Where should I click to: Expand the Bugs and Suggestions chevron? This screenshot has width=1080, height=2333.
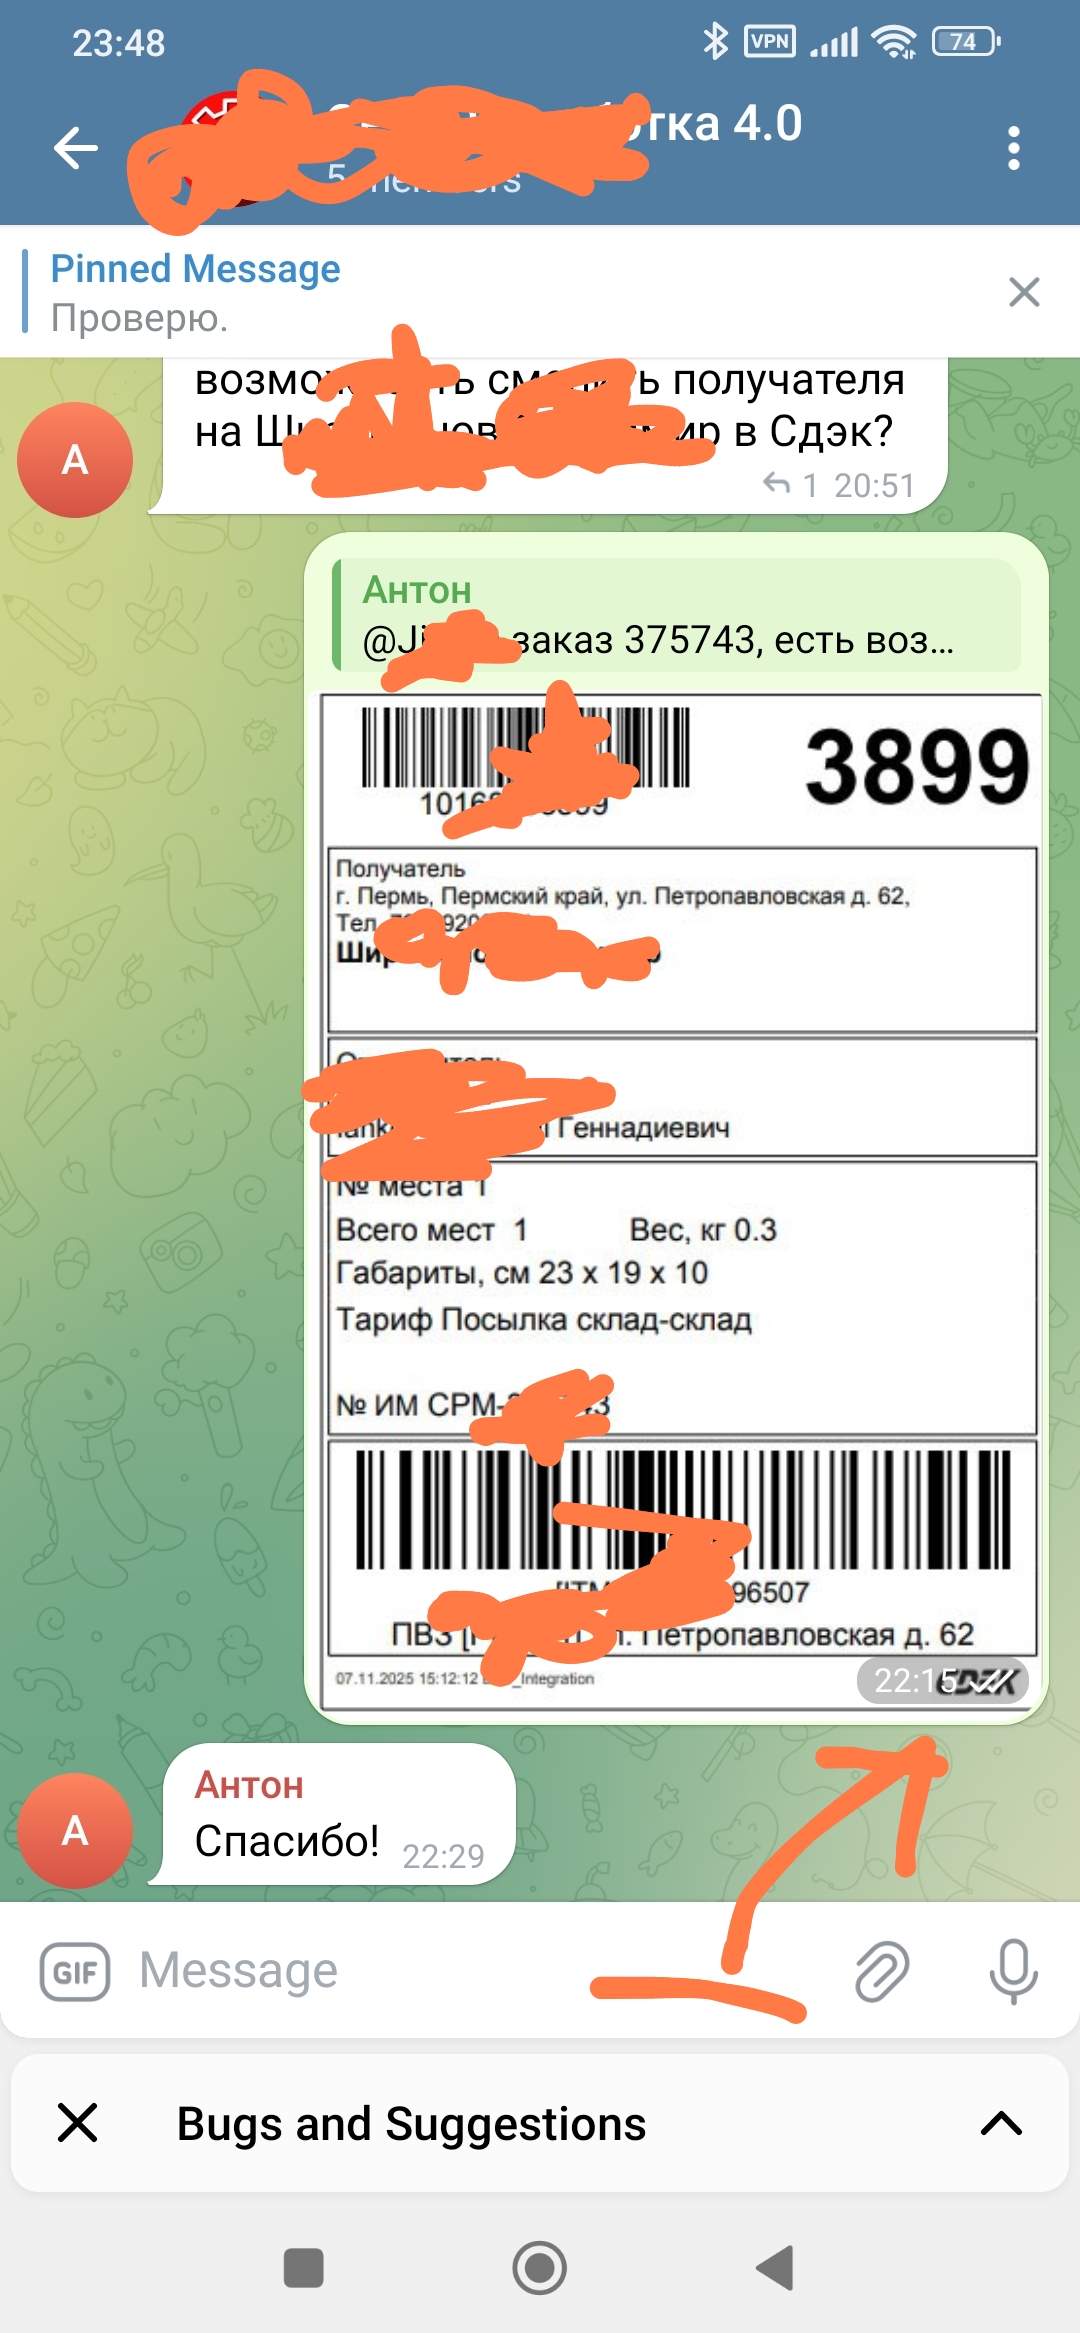(1001, 2123)
